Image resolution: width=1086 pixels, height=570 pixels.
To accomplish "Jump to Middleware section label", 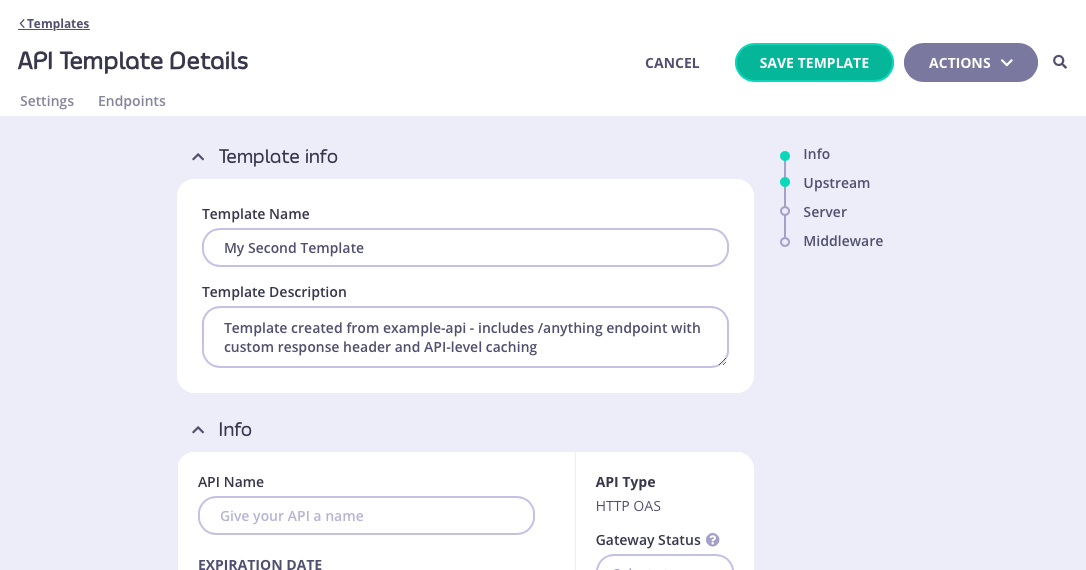I will pos(843,241).
